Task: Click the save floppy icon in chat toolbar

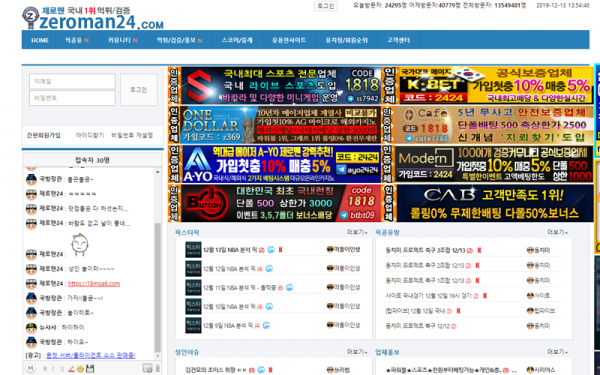Action: click(90, 369)
